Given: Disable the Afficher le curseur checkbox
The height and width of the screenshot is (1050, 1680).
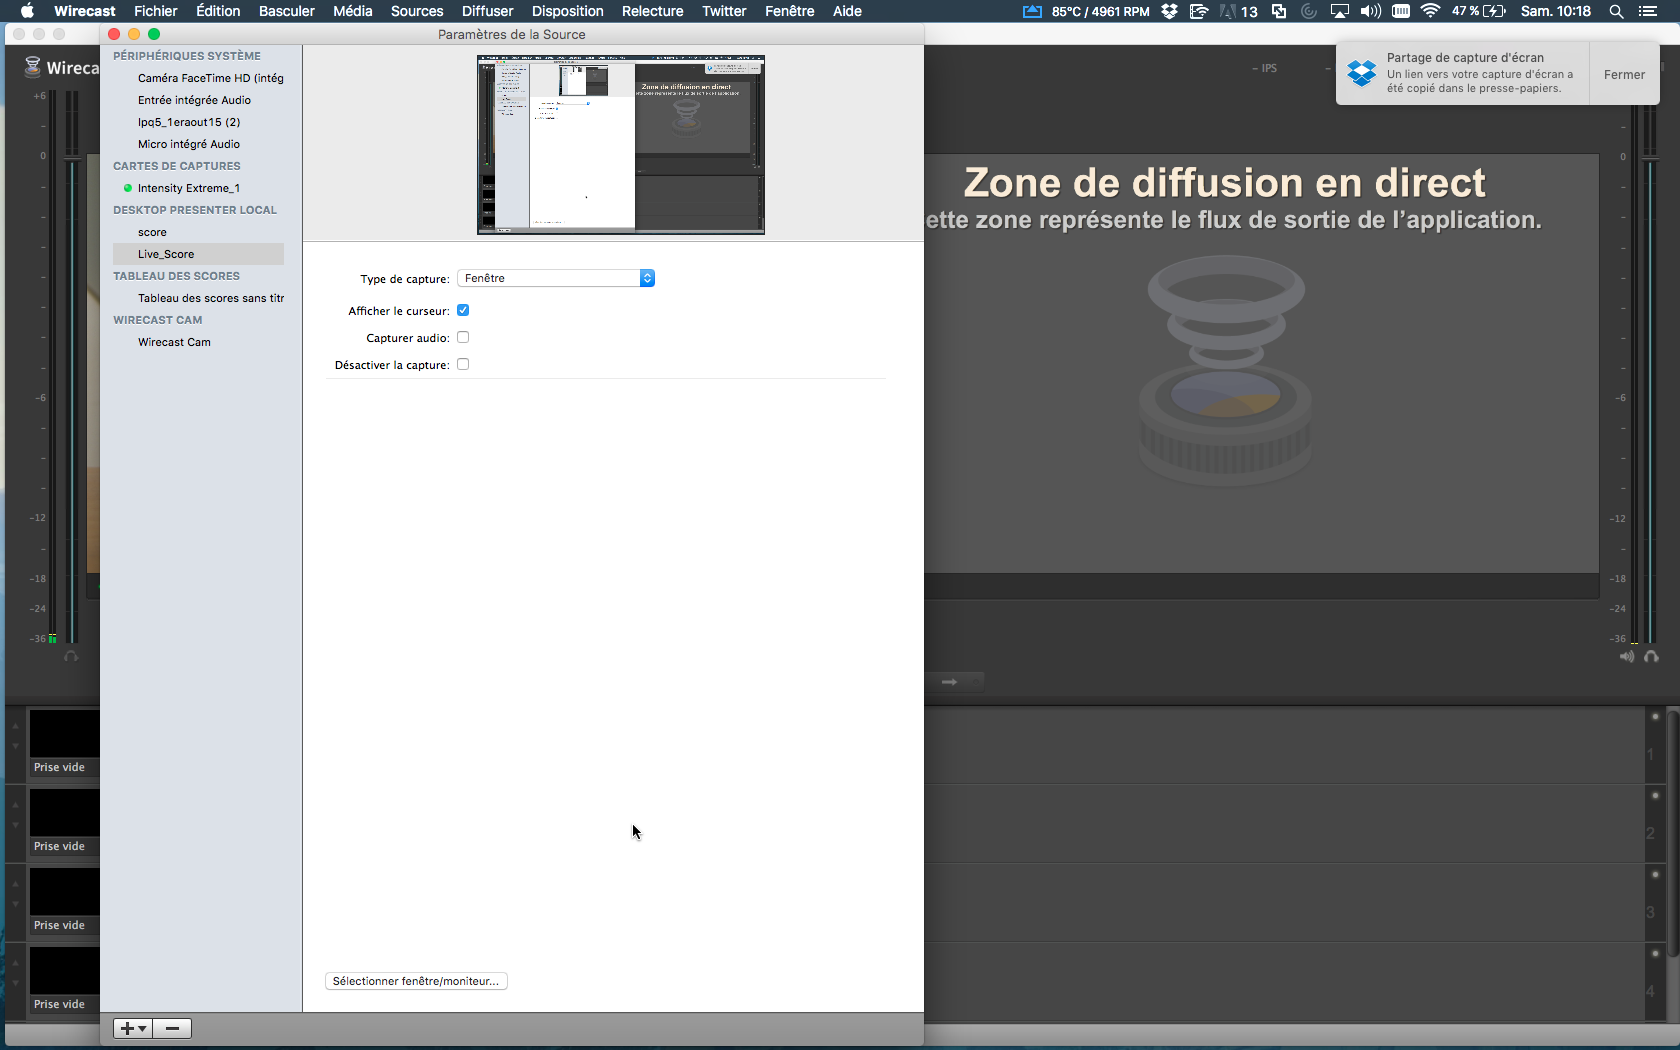Looking at the screenshot, I should (x=463, y=310).
